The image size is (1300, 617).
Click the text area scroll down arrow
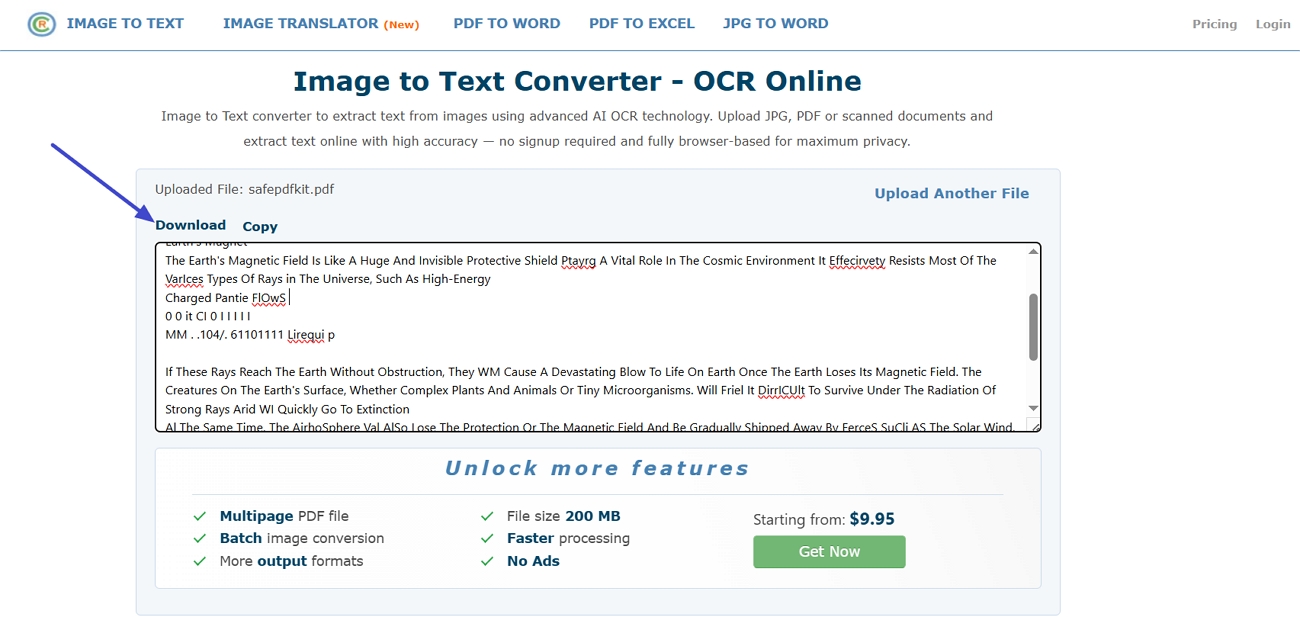(1033, 408)
